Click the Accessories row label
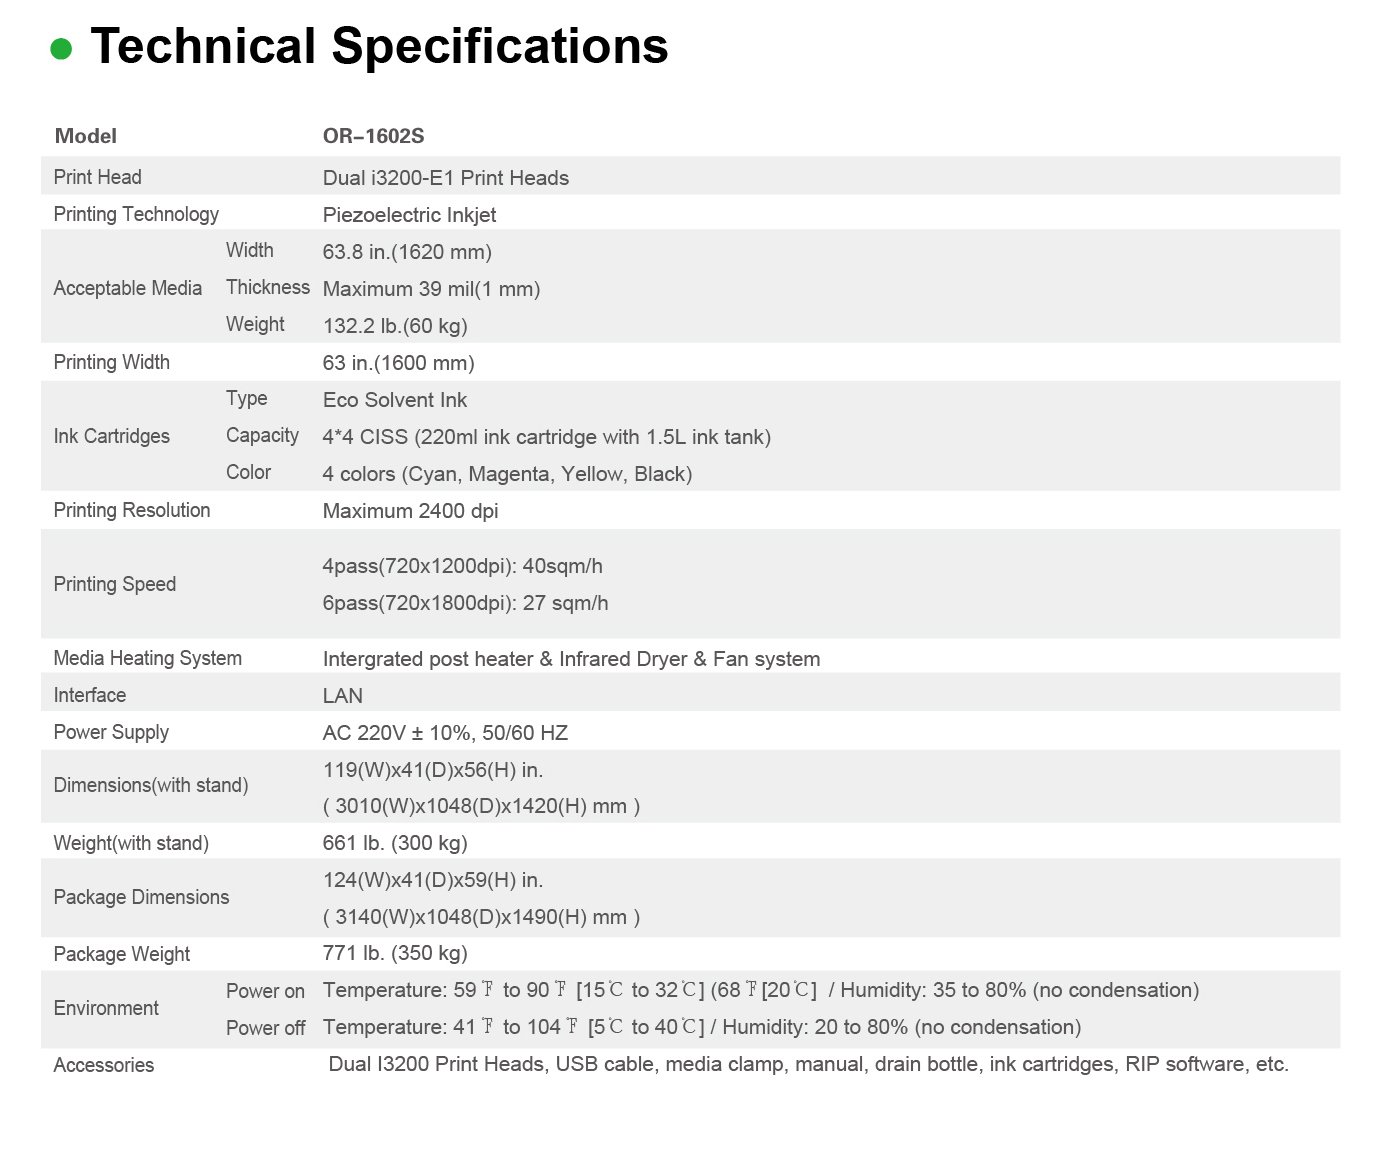This screenshot has width=1393, height=1175. pyautogui.click(x=103, y=1065)
